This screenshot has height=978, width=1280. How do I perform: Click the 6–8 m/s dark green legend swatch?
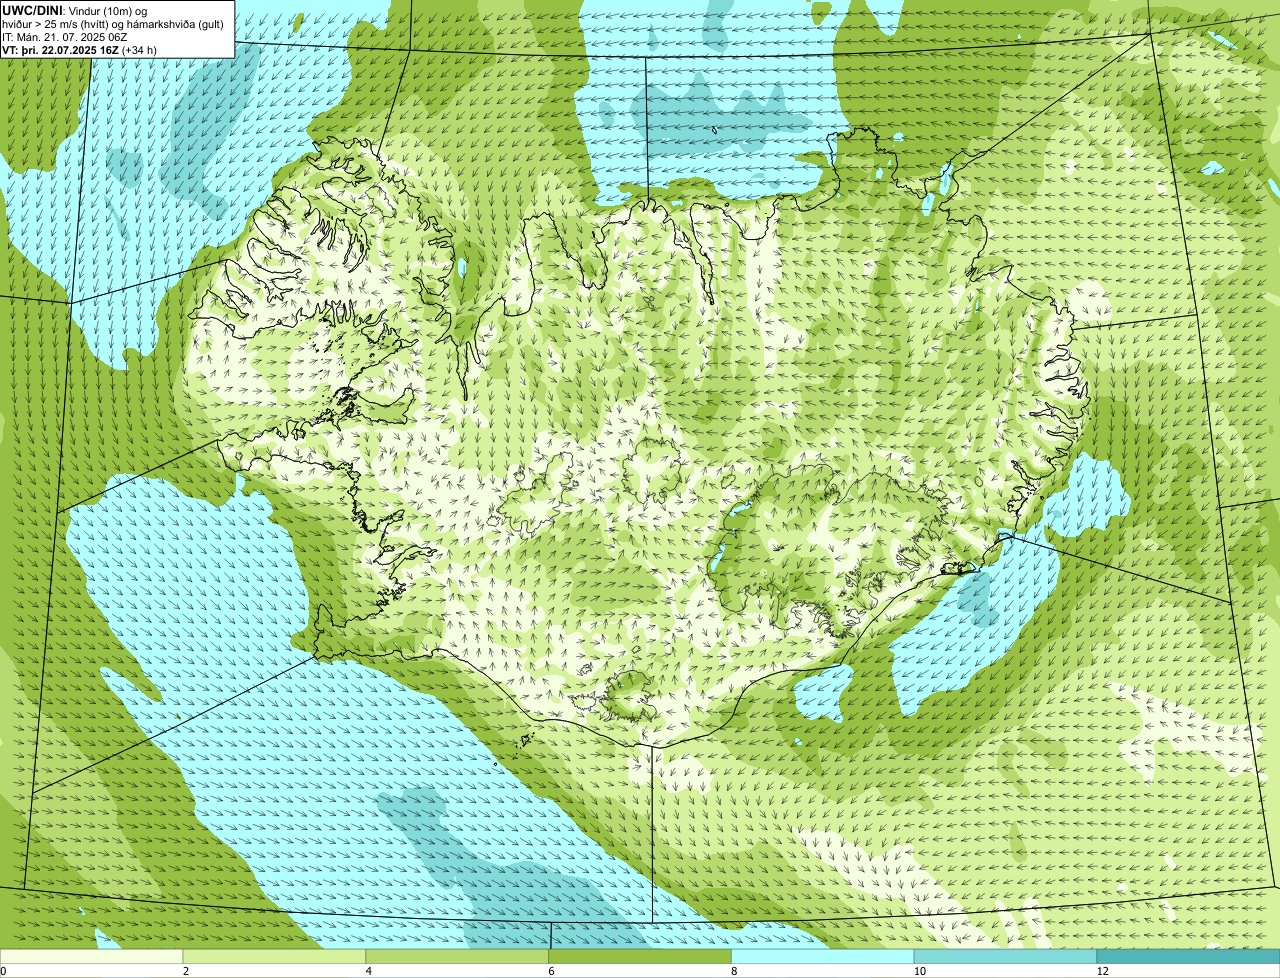point(640,957)
